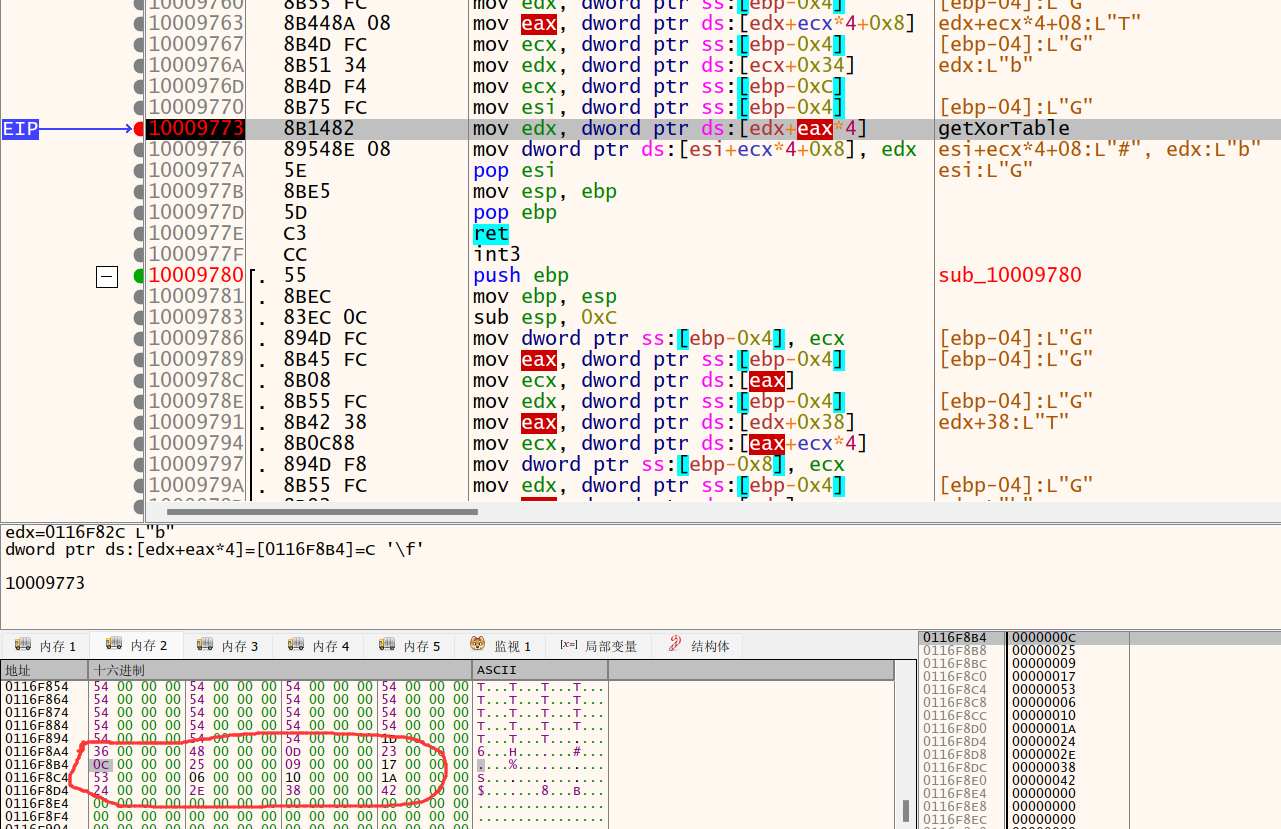Screen dimensions: 1281x829
Task: Click the getXorTable comment
Action: (x=1004, y=129)
